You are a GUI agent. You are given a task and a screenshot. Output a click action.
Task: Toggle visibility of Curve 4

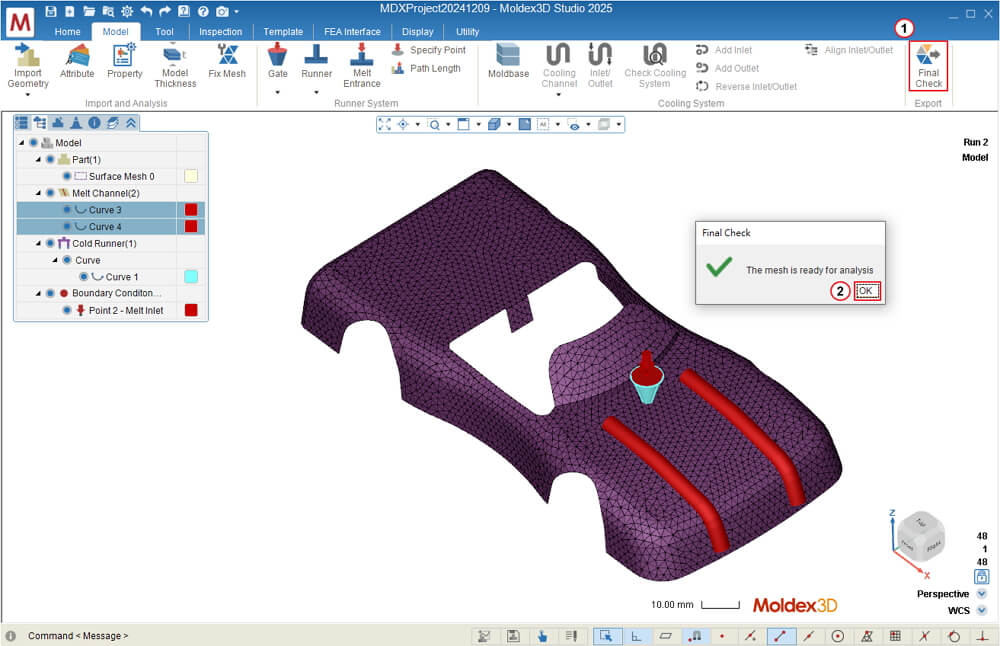tap(67, 226)
